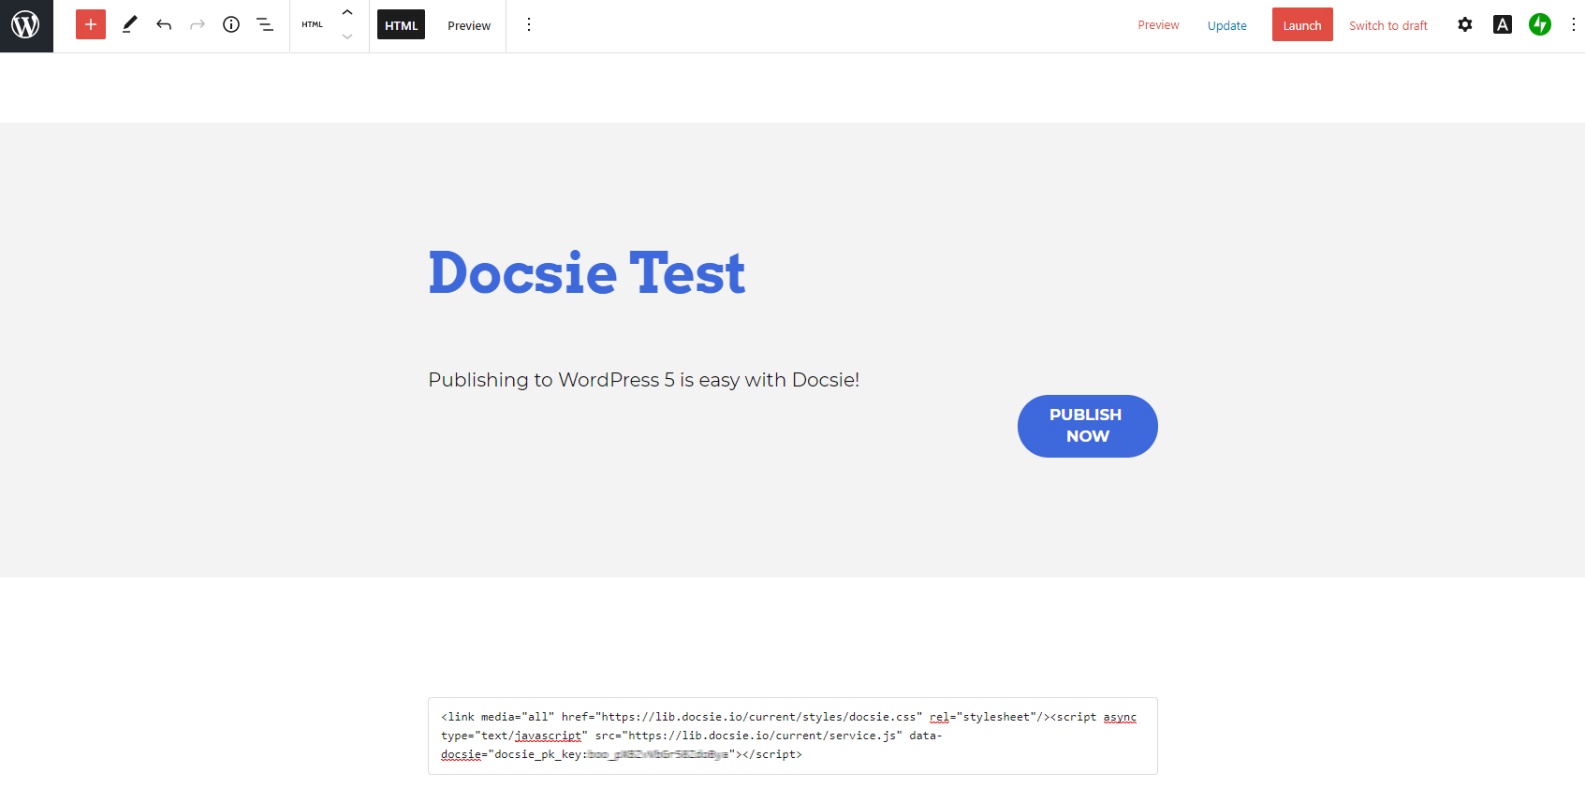The height and width of the screenshot is (787, 1585).
Task: Change the HTML block type
Action: pos(312,25)
